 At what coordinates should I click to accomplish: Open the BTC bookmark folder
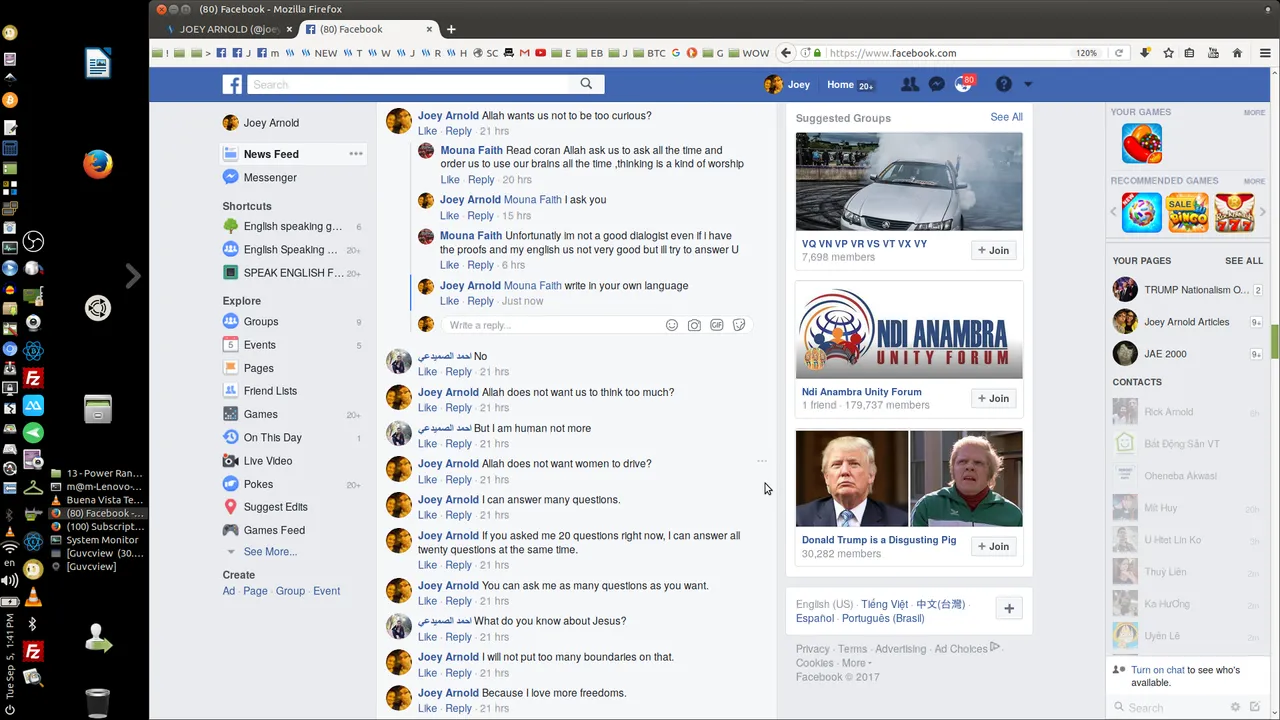tap(648, 53)
